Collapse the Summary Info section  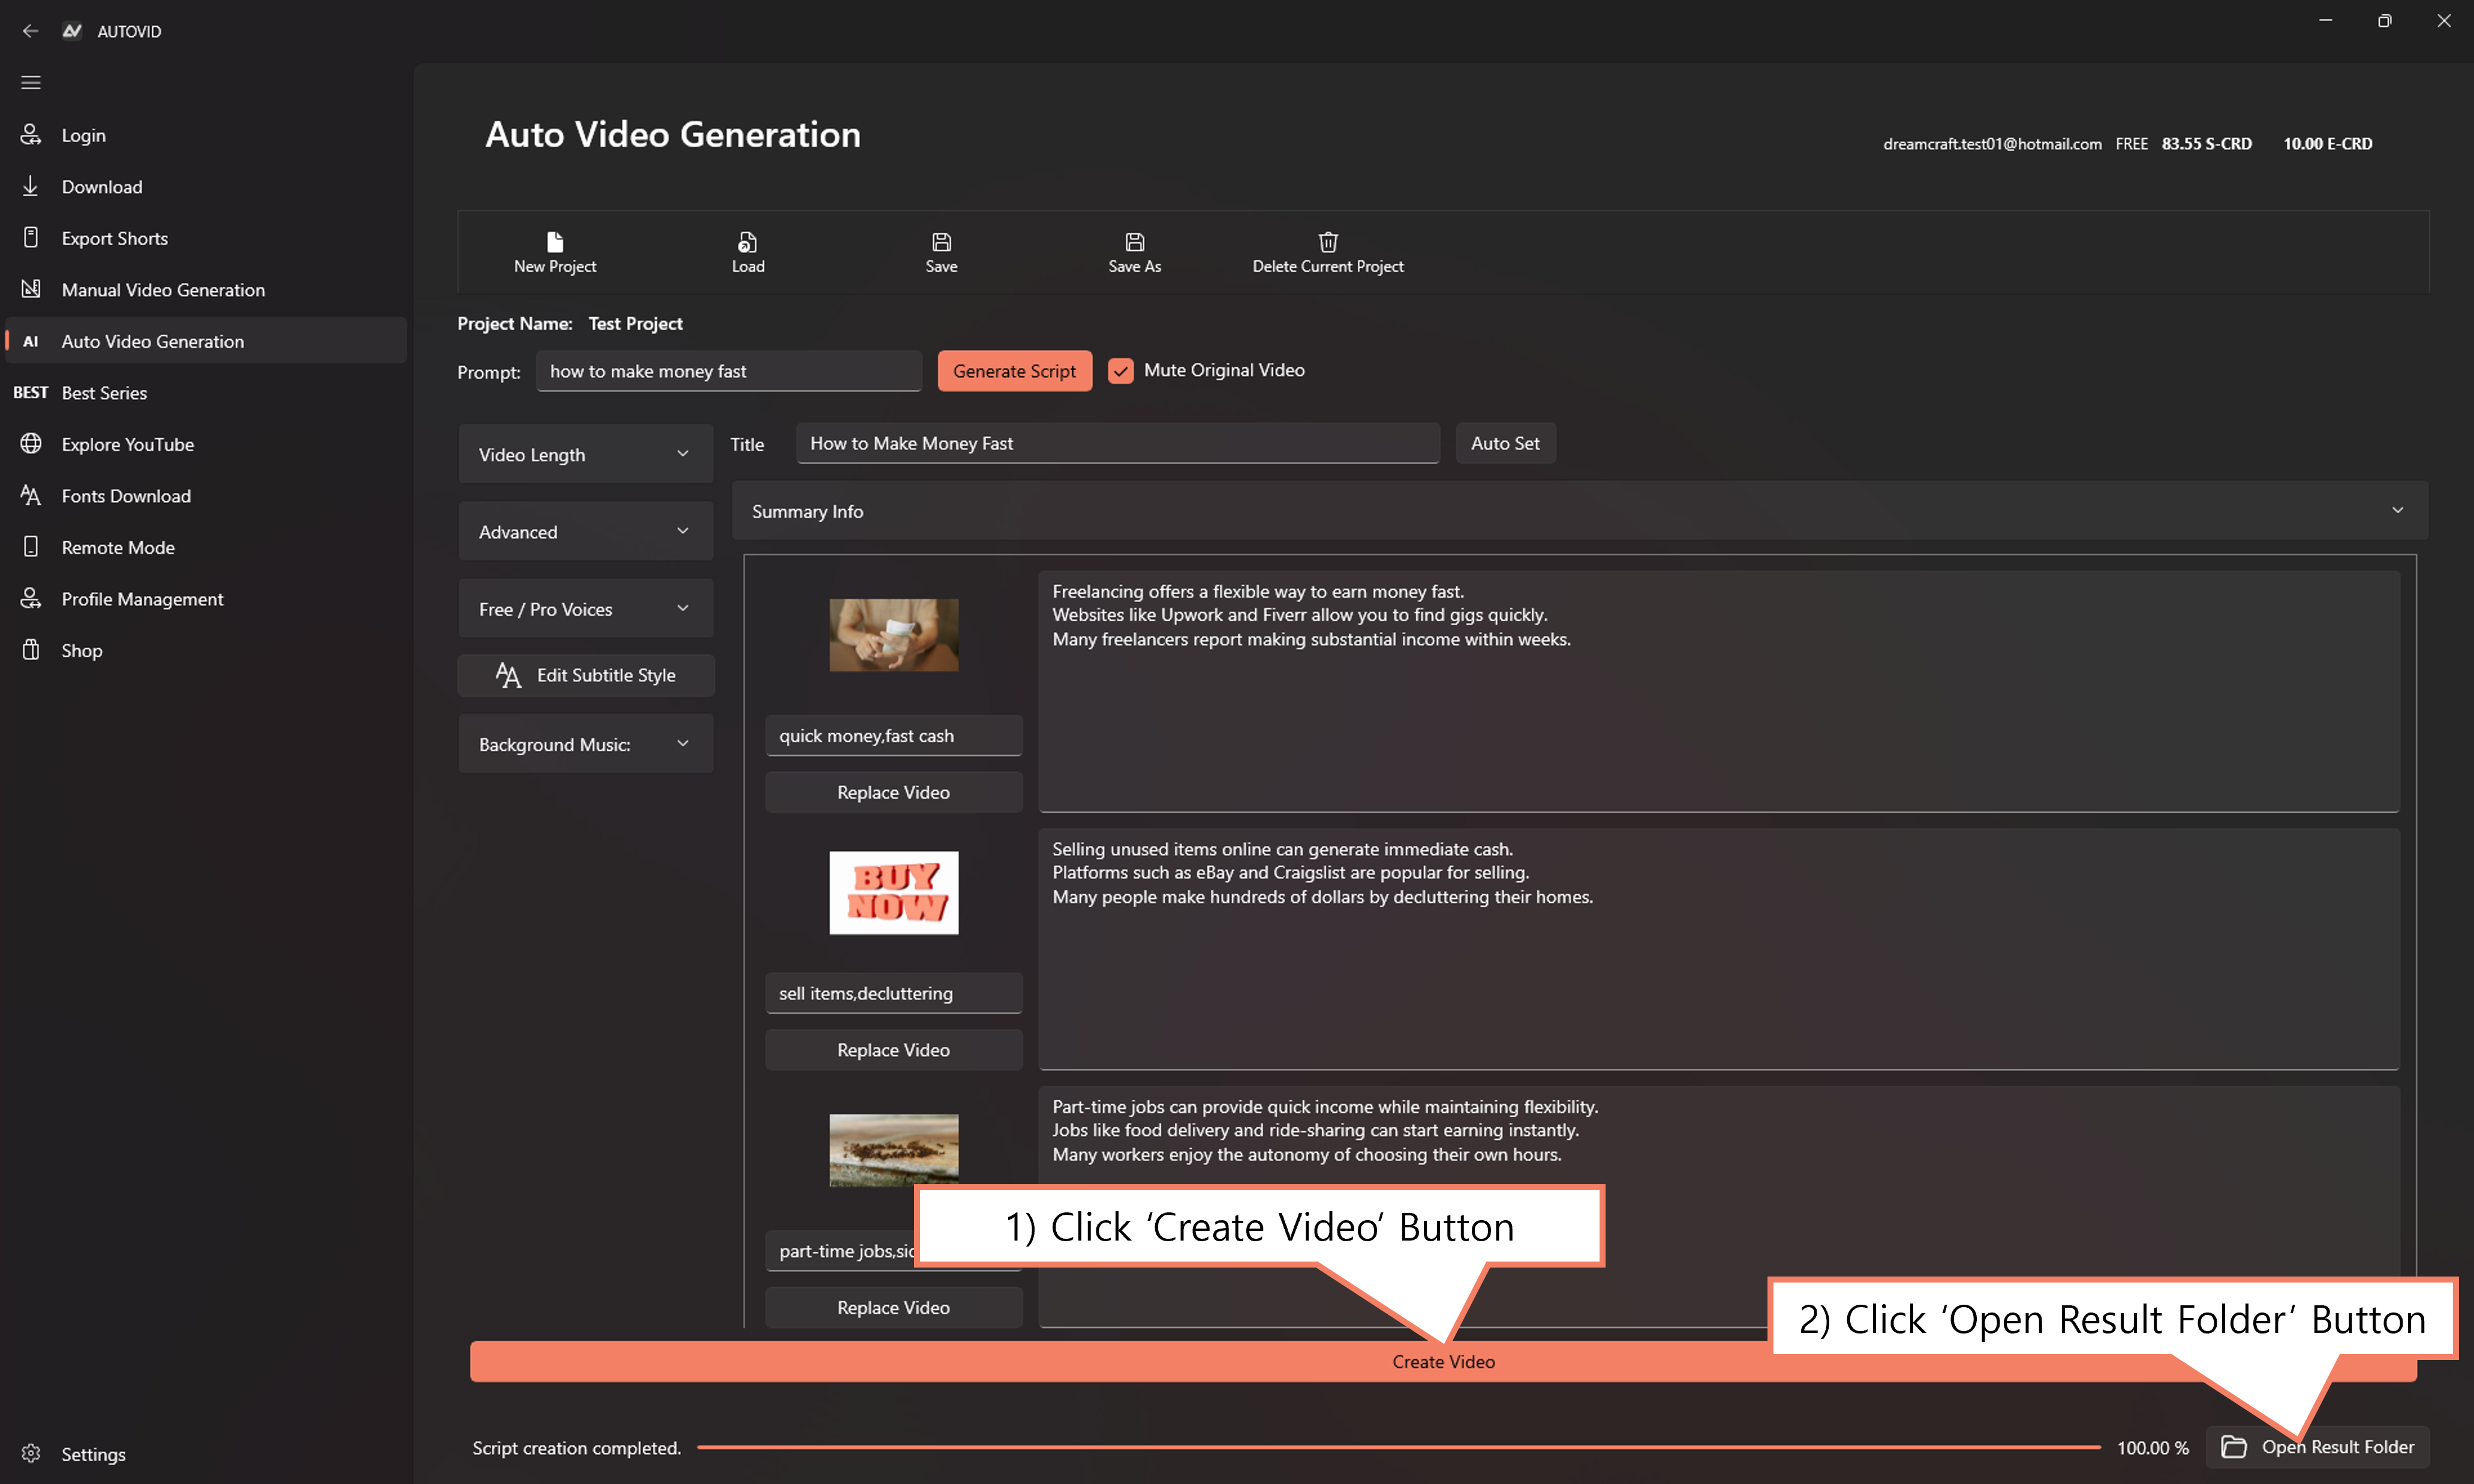click(x=2396, y=510)
